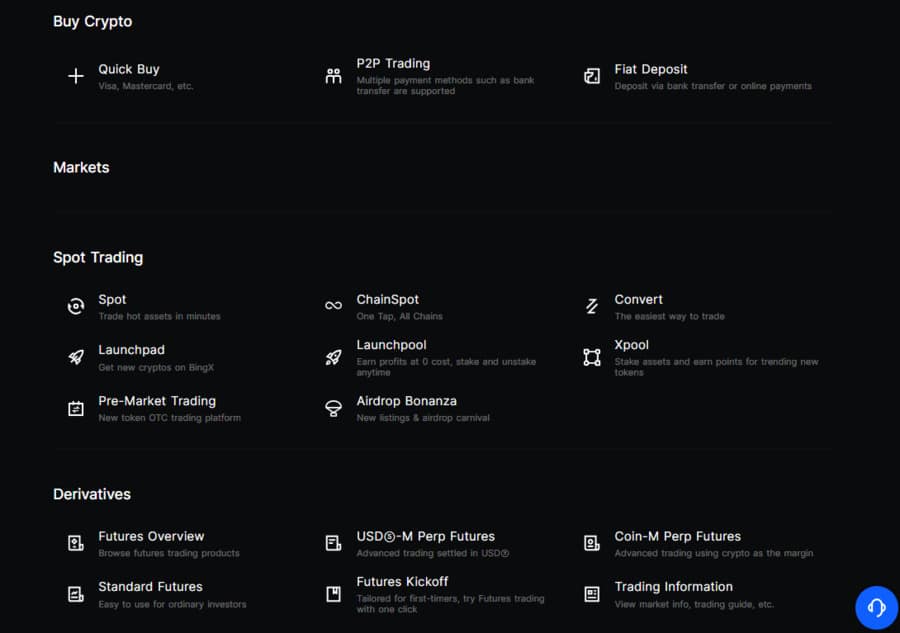Click the Convert swap icon
This screenshot has width=900, height=633.
[x=592, y=306]
